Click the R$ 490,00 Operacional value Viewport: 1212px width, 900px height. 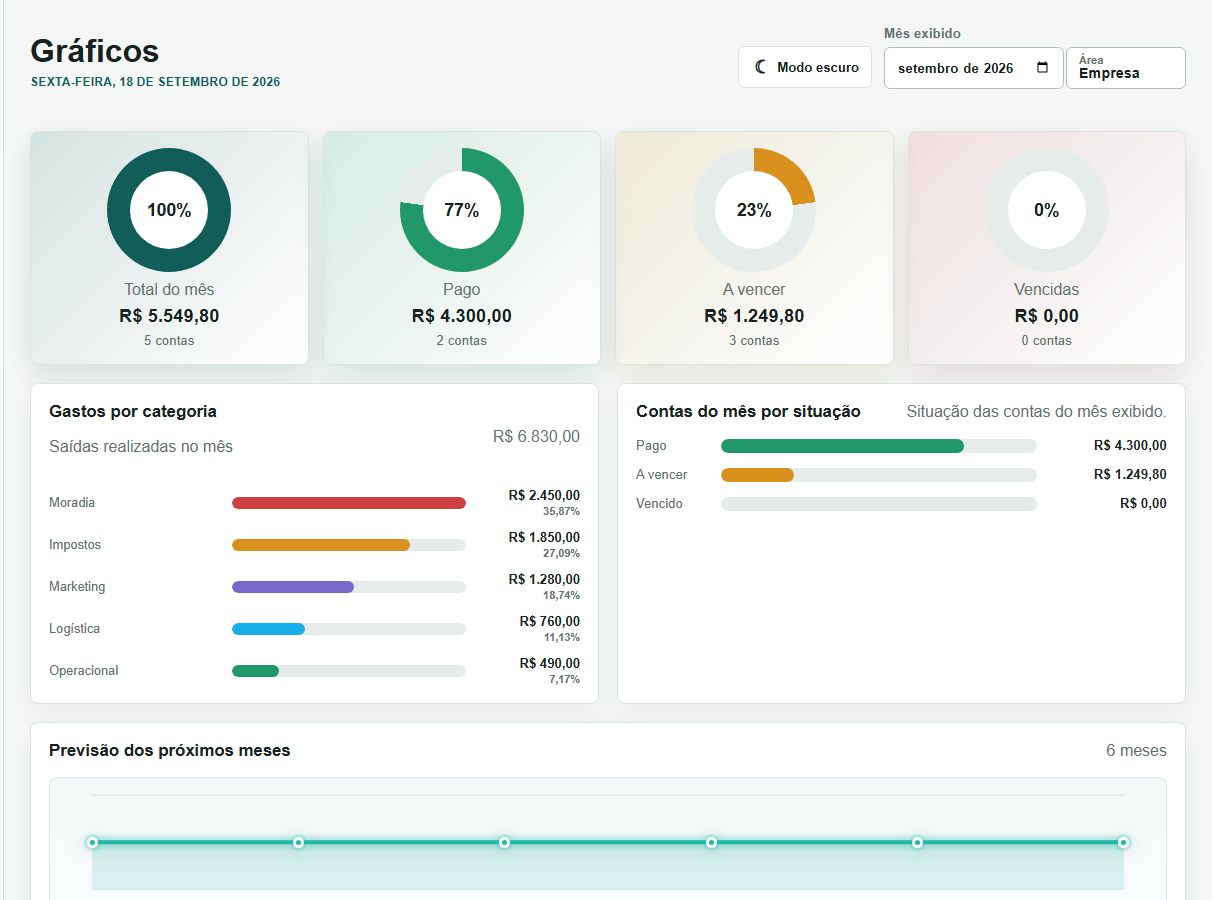click(550, 663)
